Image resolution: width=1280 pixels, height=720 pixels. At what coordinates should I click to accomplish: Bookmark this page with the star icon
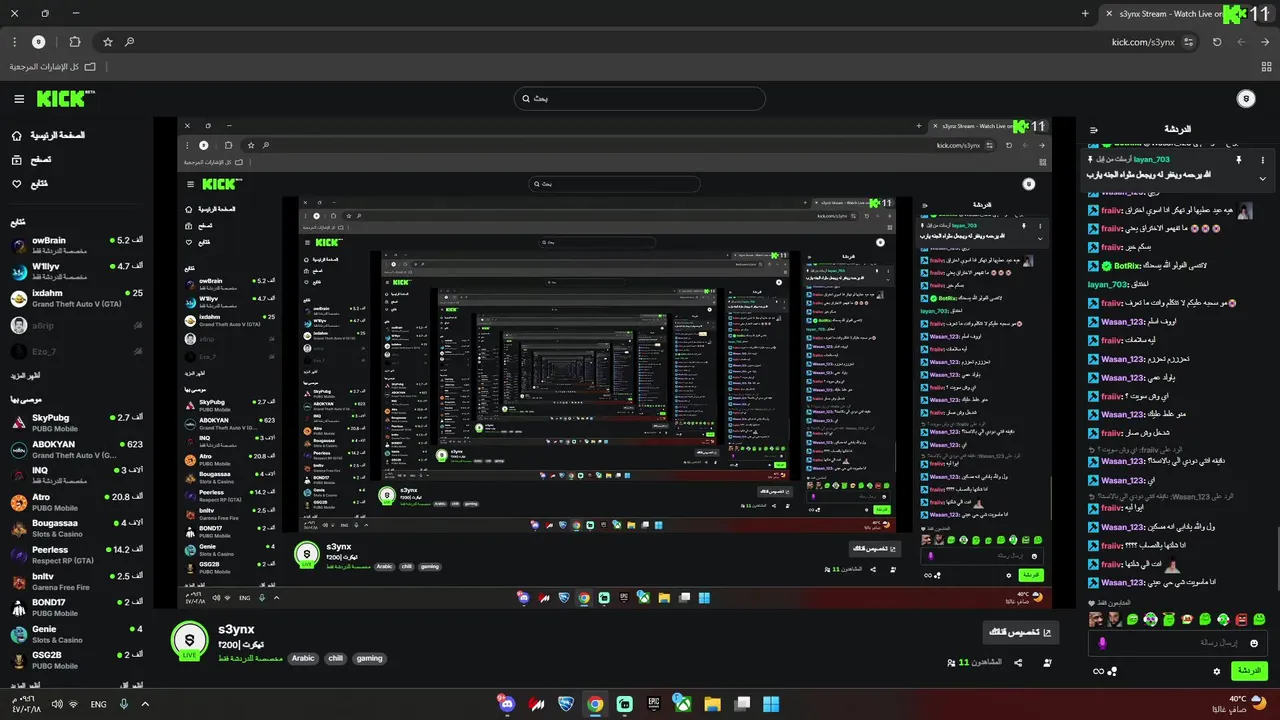pyautogui.click(x=108, y=42)
